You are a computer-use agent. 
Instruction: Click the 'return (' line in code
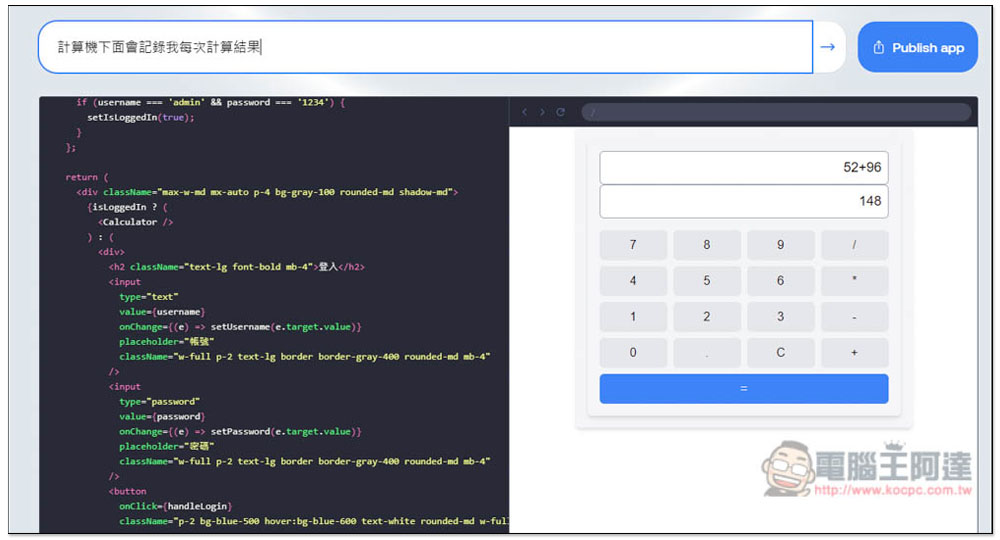pyautogui.click(x=87, y=177)
